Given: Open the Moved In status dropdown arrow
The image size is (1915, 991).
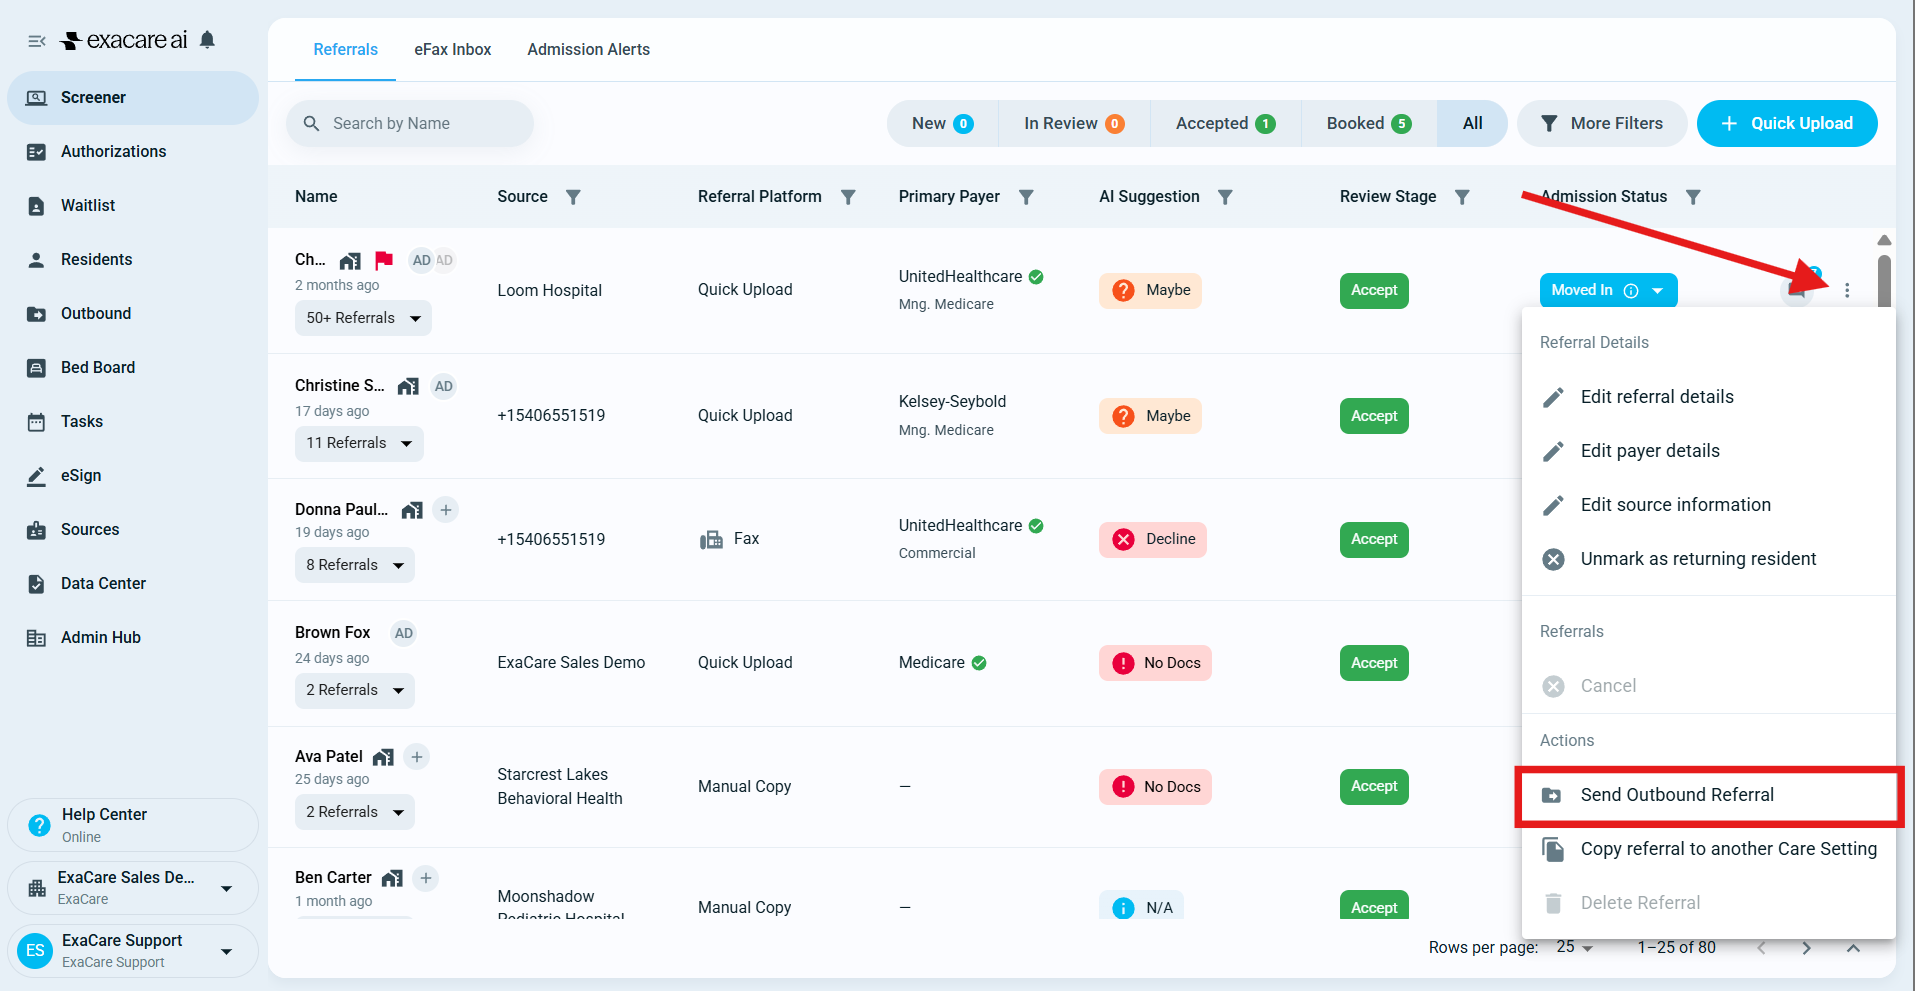Looking at the screenshot, I should (1658, 291).
